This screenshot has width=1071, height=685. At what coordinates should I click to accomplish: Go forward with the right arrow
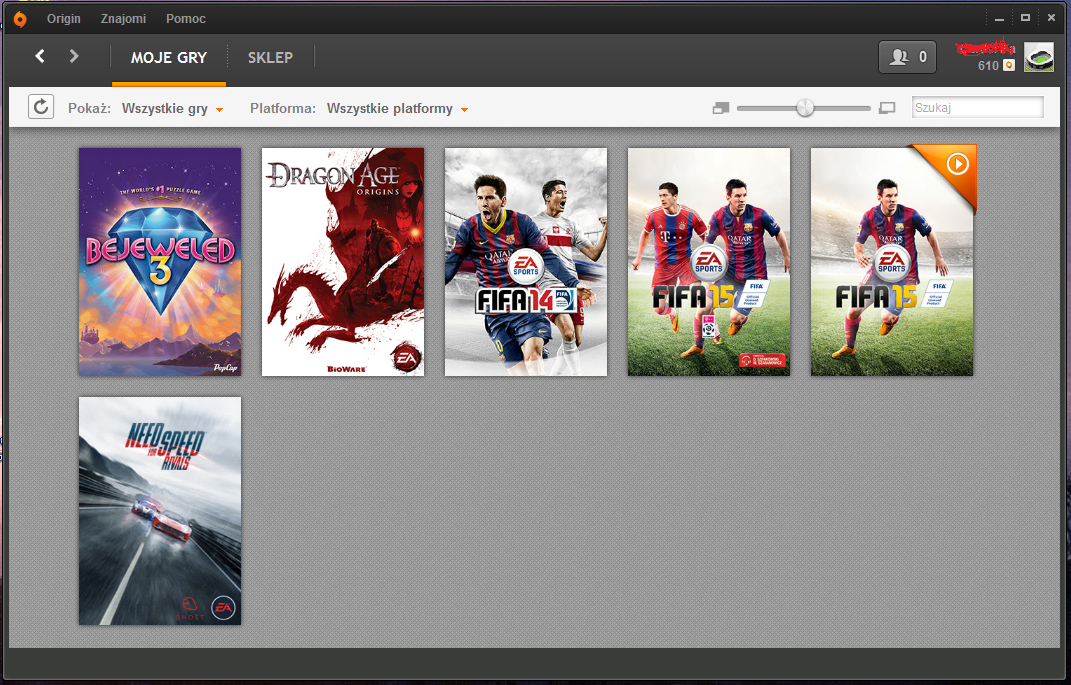[x=74, y=56]
